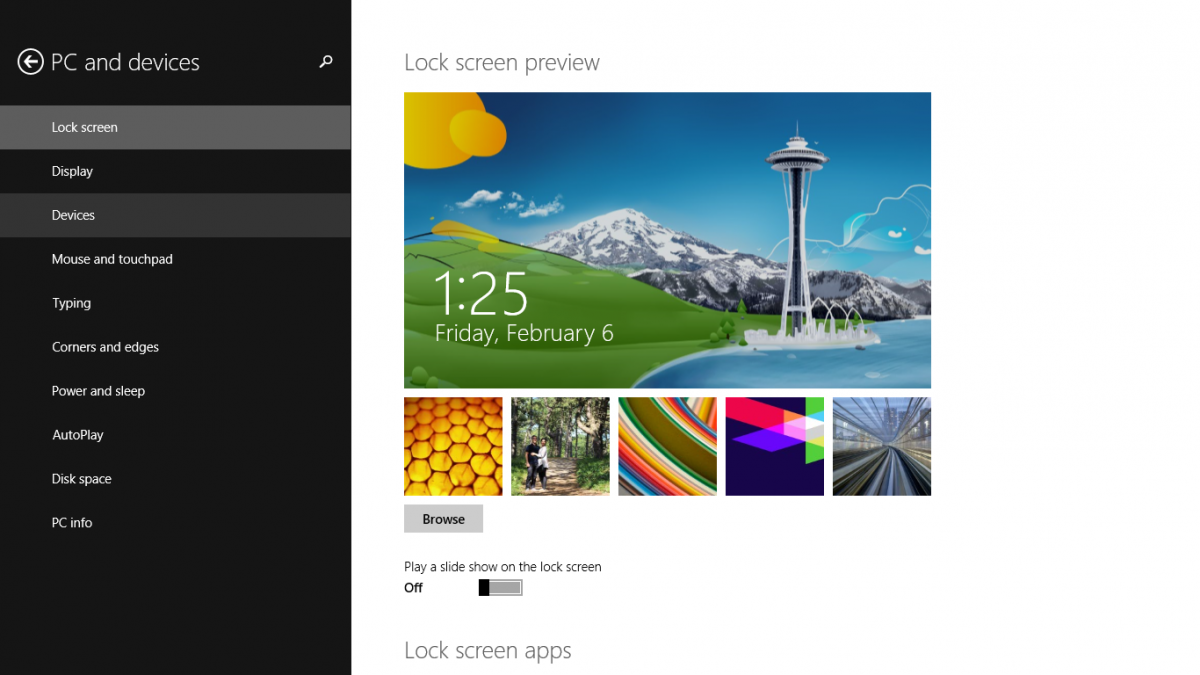Choose the colorful curved stripes thumbnail
This screenshot has height=675, width=1200.
[667, 446]
